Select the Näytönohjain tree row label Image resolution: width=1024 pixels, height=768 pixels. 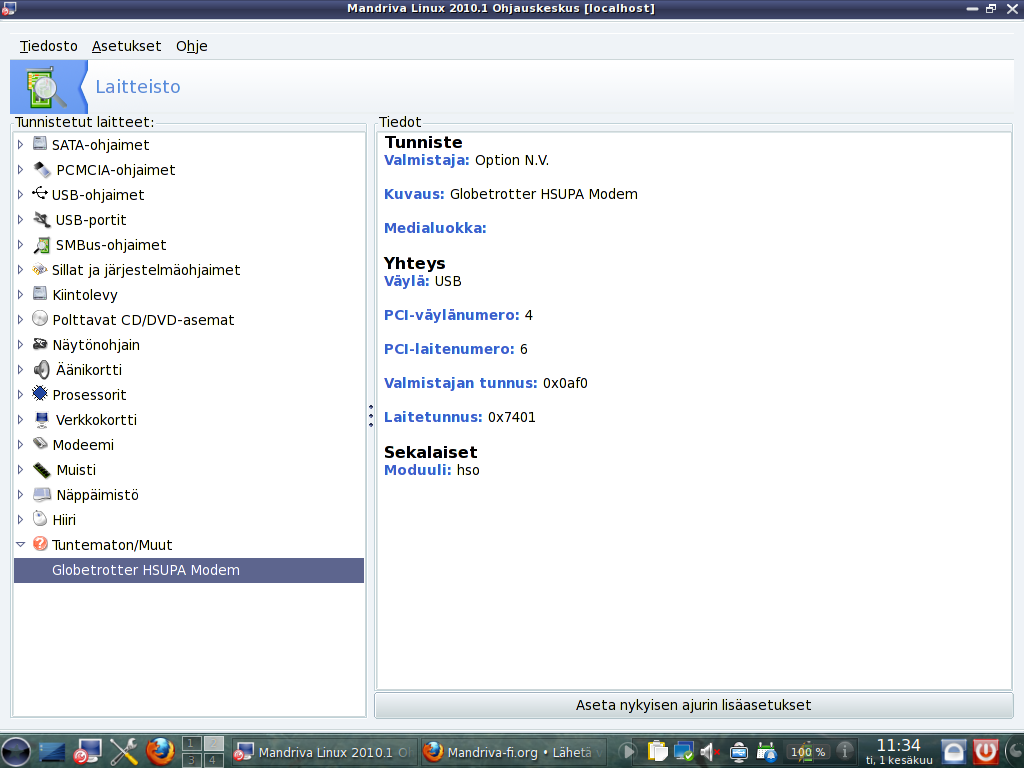pos(96,345)
